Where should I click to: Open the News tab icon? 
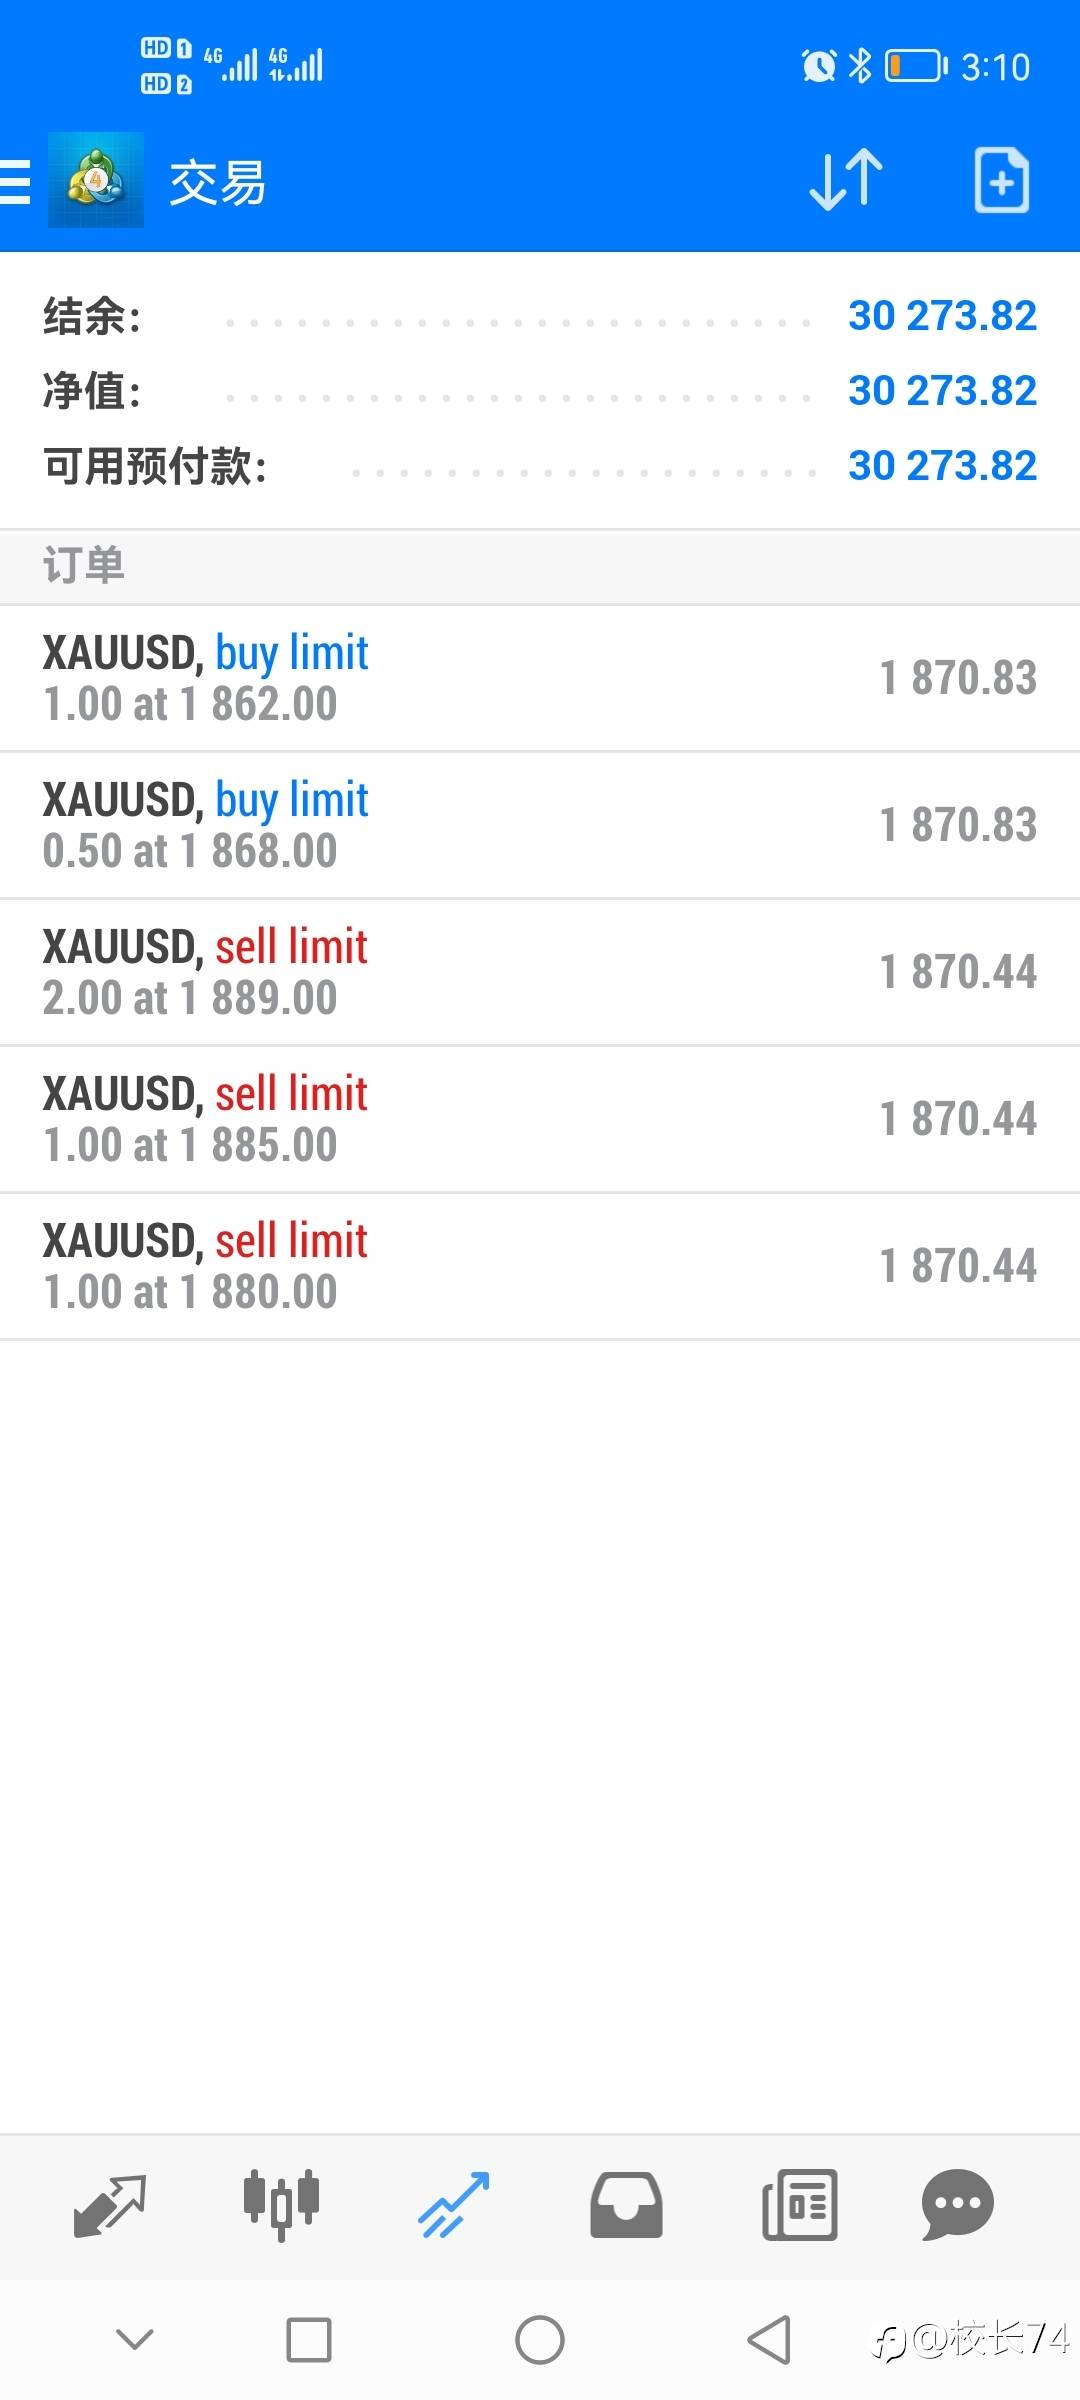click(799, 2206)
